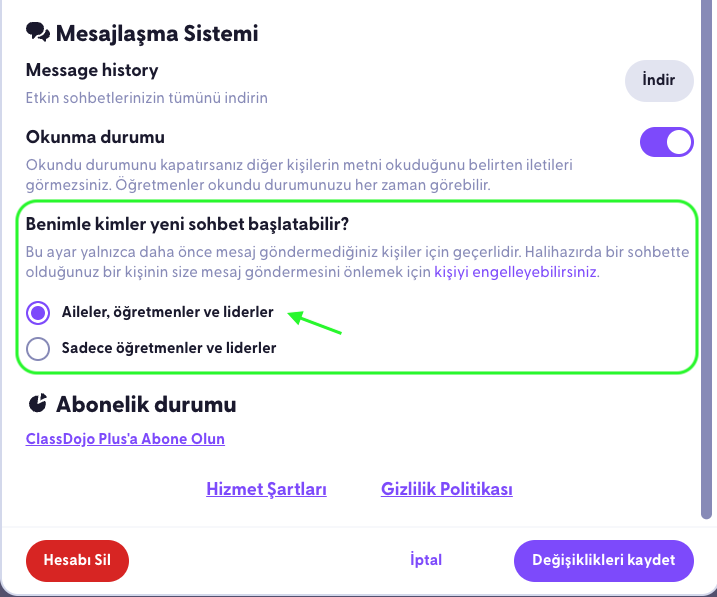The width and height of the screenshot is (717, 597).
Task: Cancel changes with the İptal button
Action: tap(426, 560)
